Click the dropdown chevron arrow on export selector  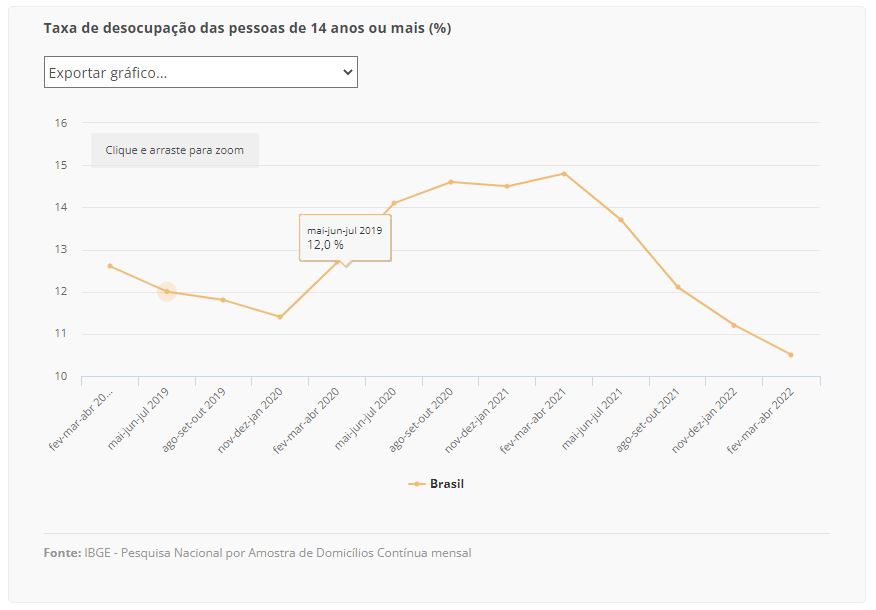click(x=347, y=71)
